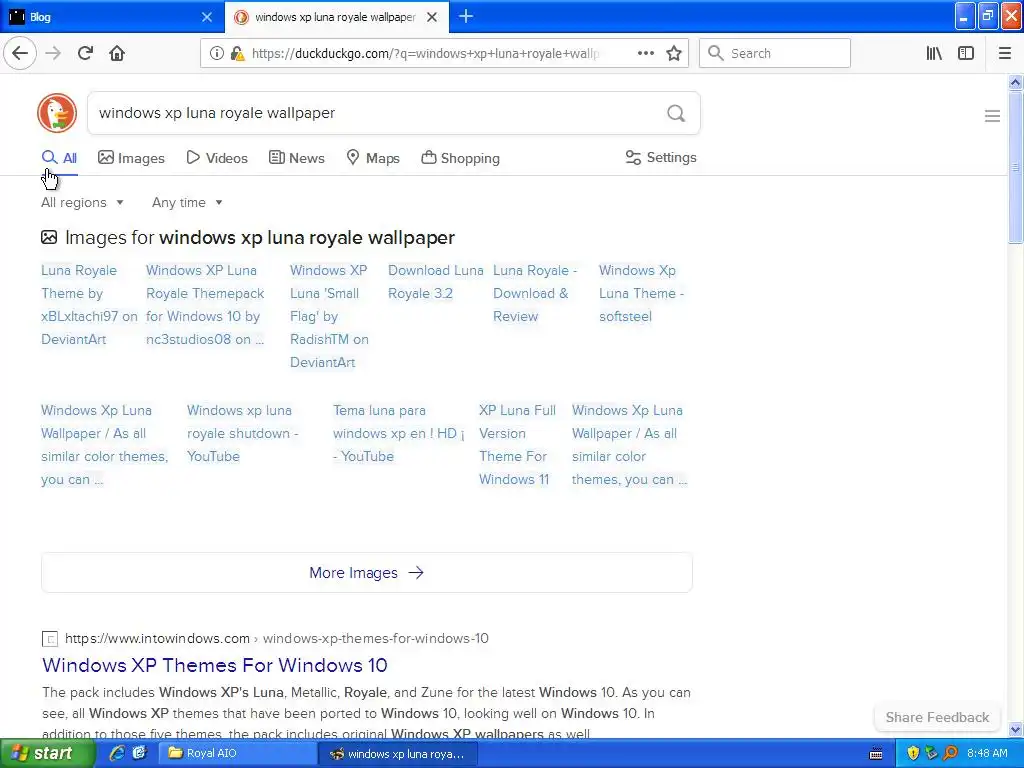Launch Internet Explorer from quick launch

click(x=117, y=753)
